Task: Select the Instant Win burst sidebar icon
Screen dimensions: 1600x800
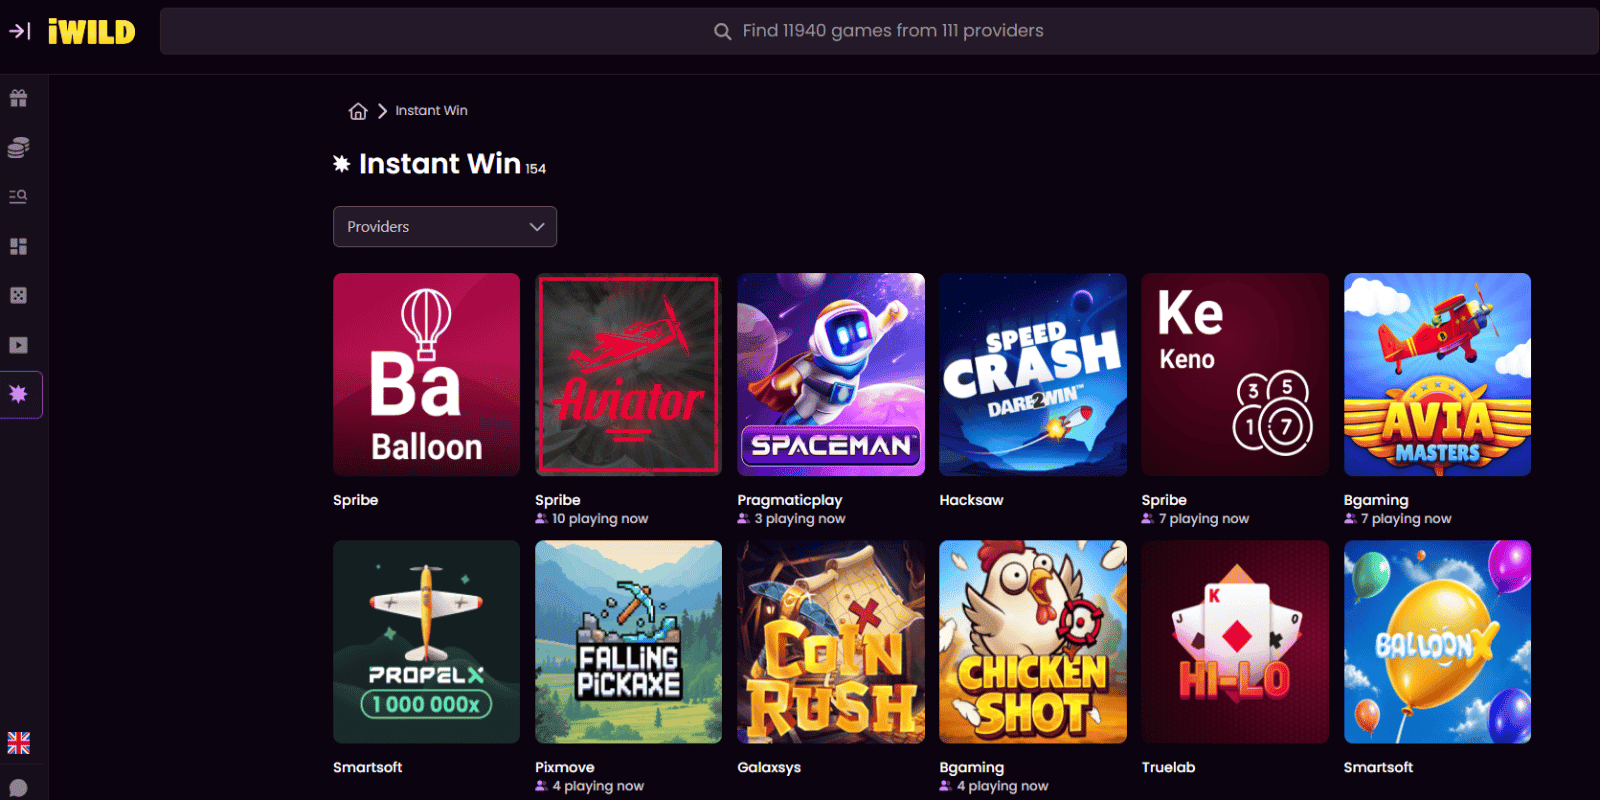Action: point(18,394)
